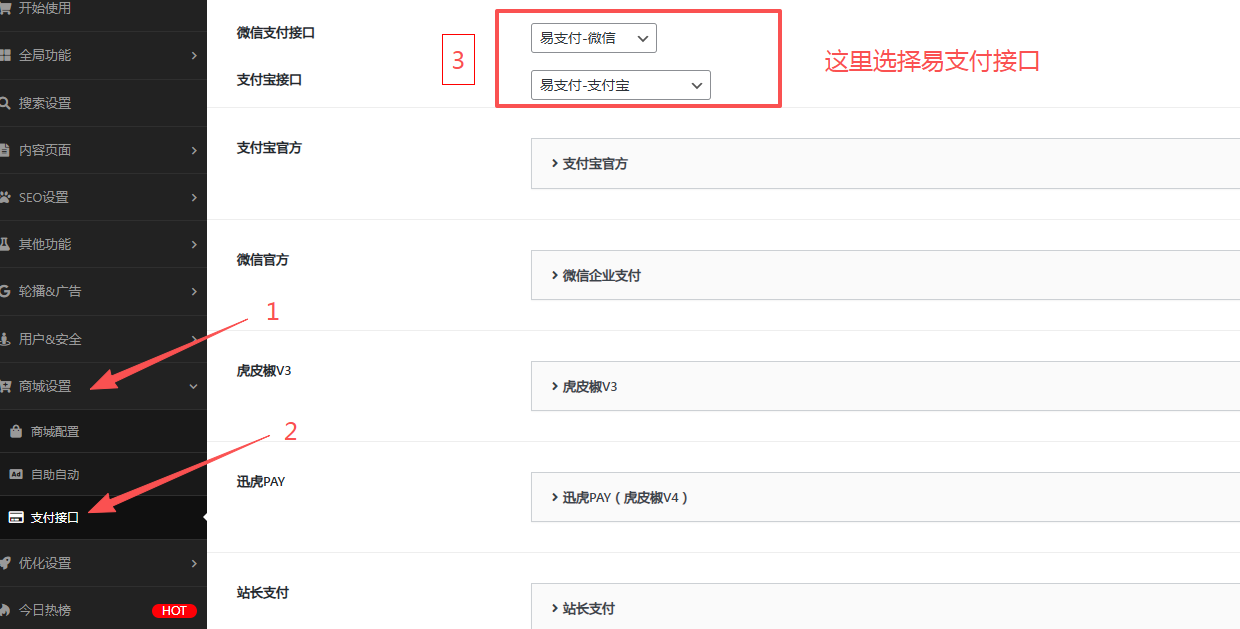Viewport: 1240px width, 629px height.
Task: Click the Ad icon beside 自助自动
Action: coord(16,475)
